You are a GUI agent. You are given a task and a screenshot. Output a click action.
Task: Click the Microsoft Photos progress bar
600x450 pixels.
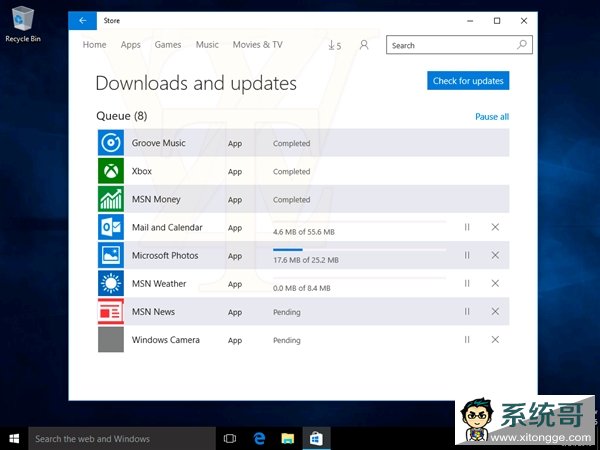359,249
